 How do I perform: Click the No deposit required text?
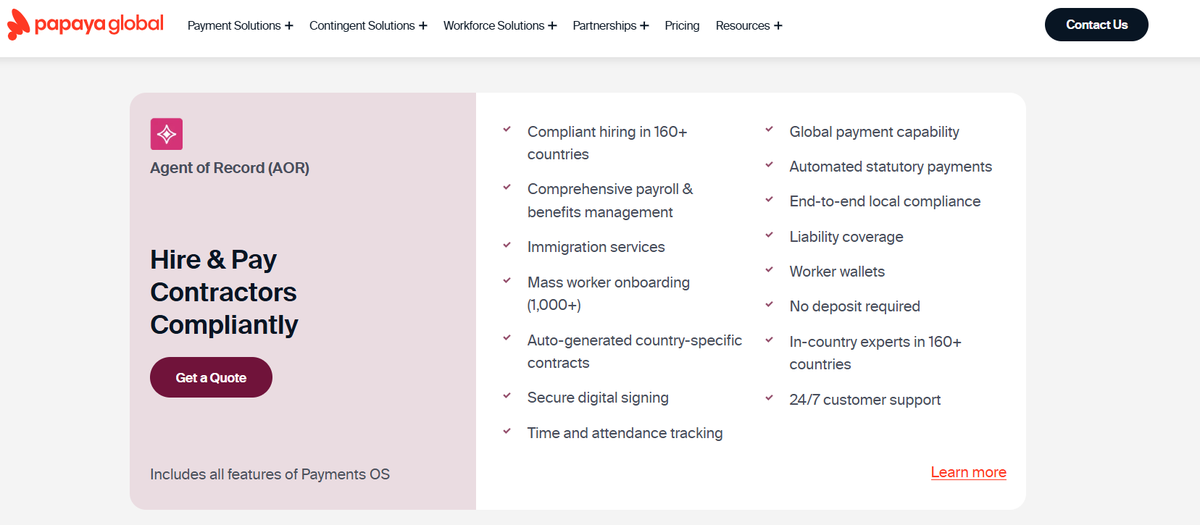pos(855,306)
